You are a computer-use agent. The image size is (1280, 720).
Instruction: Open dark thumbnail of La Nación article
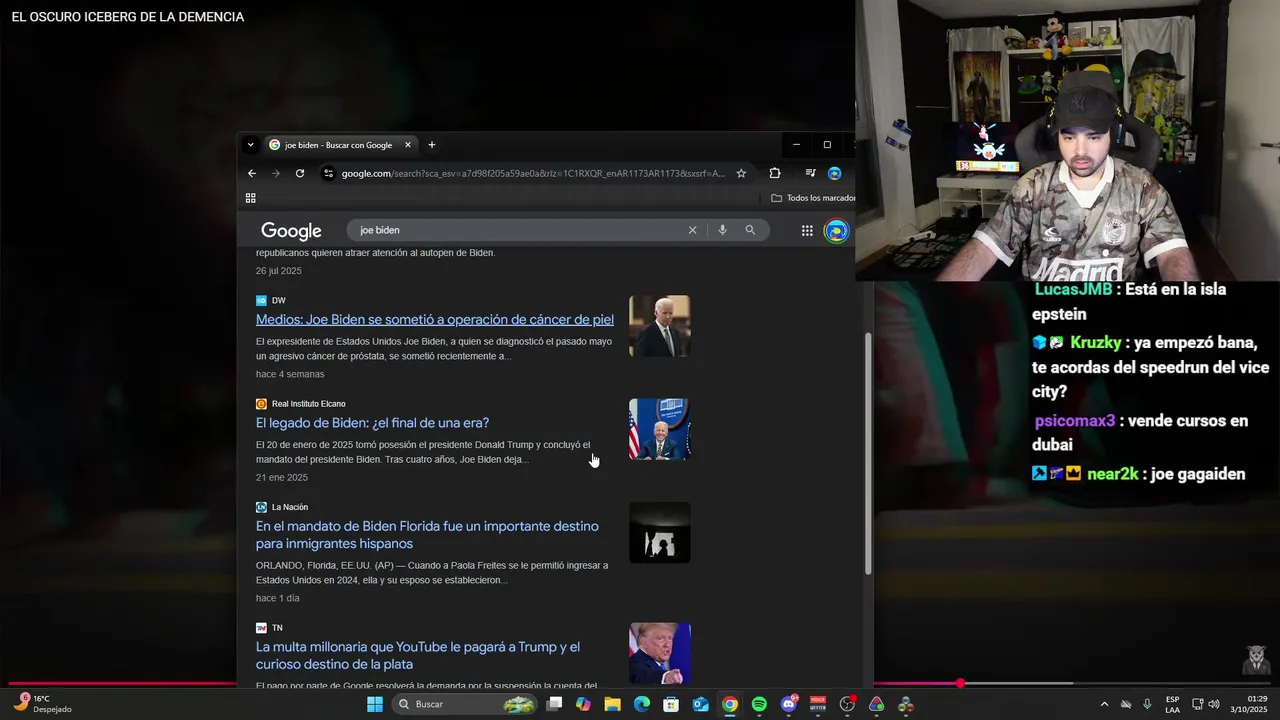click(660, 532)
